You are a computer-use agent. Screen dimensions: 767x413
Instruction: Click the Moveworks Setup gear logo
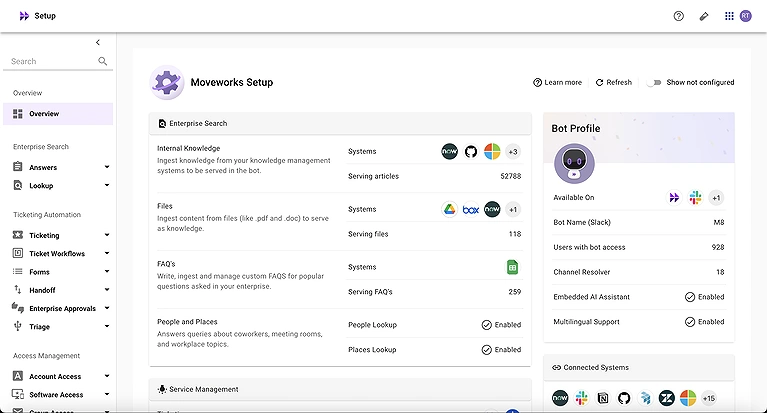[x=167, y=82]
